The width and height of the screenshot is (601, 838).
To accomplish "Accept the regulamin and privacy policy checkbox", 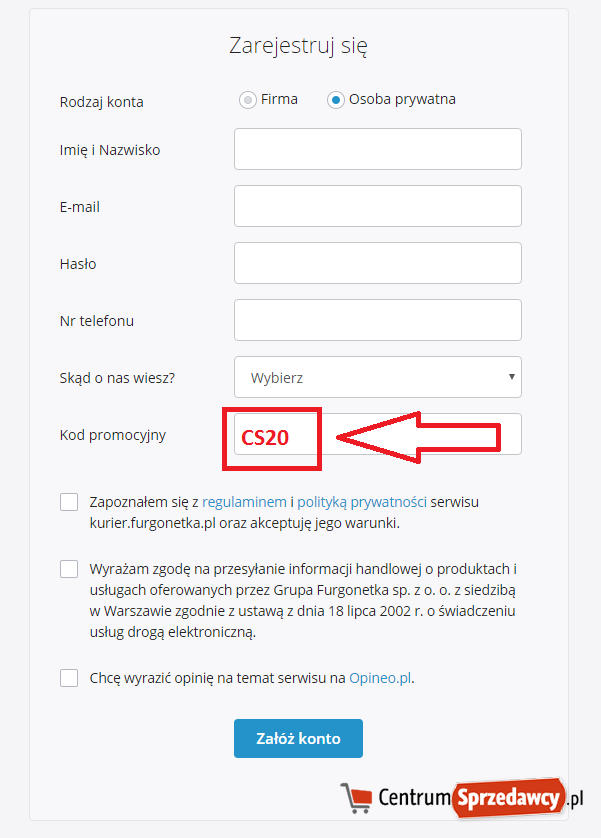I will (x=69, y=502).
